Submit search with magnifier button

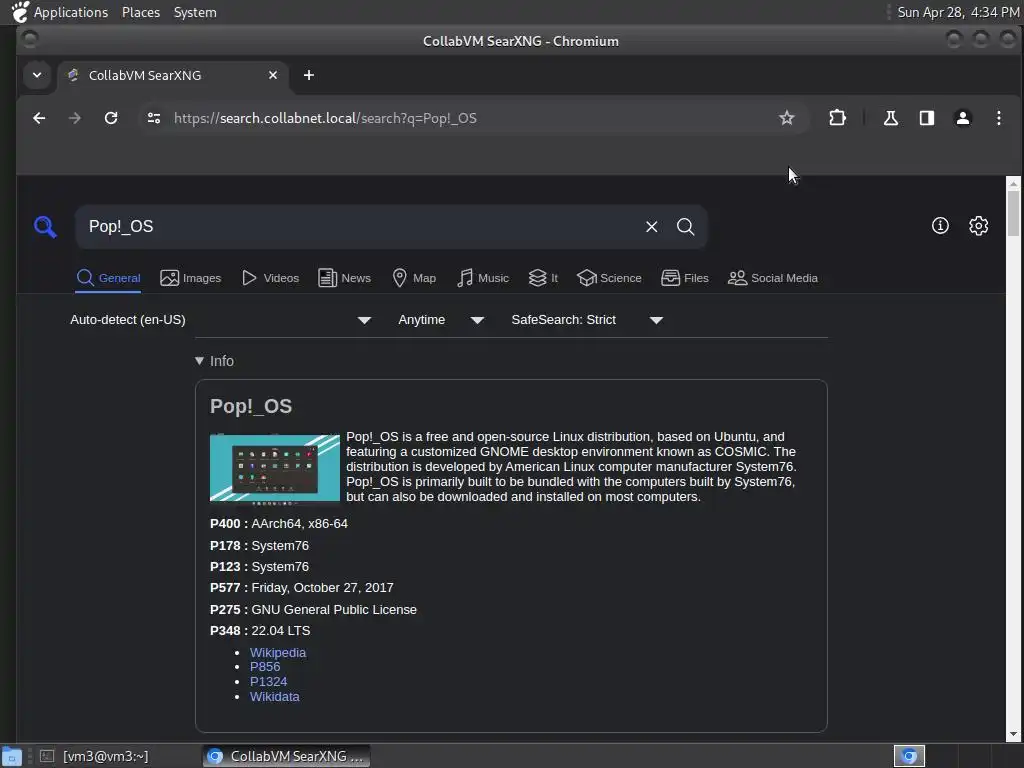point(685,227)
